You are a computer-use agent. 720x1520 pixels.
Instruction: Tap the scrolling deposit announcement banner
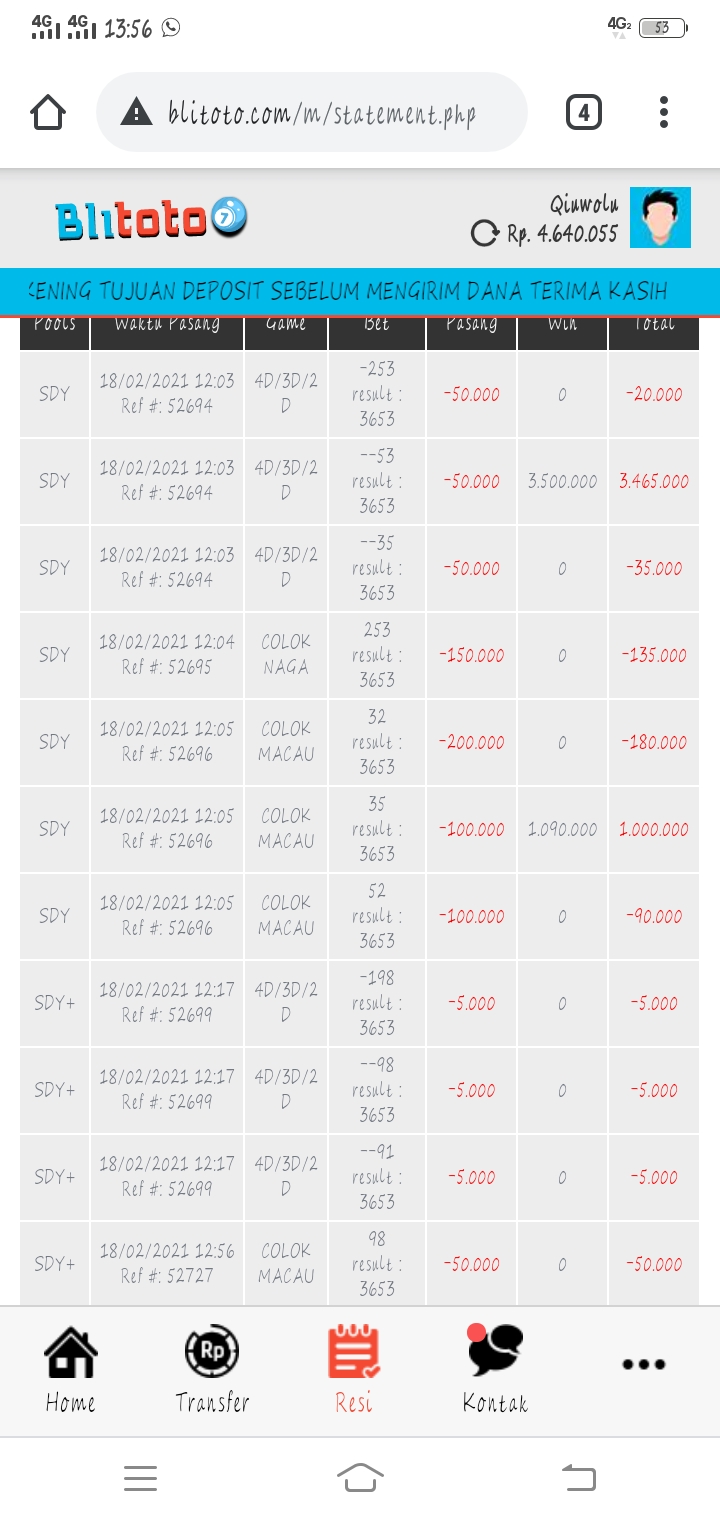point(360,291)
